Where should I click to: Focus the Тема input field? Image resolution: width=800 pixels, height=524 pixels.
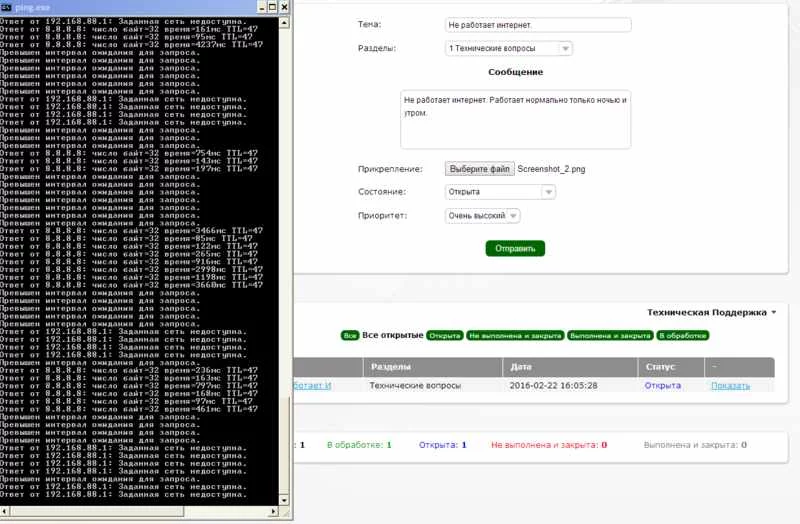tap(538, 24)
